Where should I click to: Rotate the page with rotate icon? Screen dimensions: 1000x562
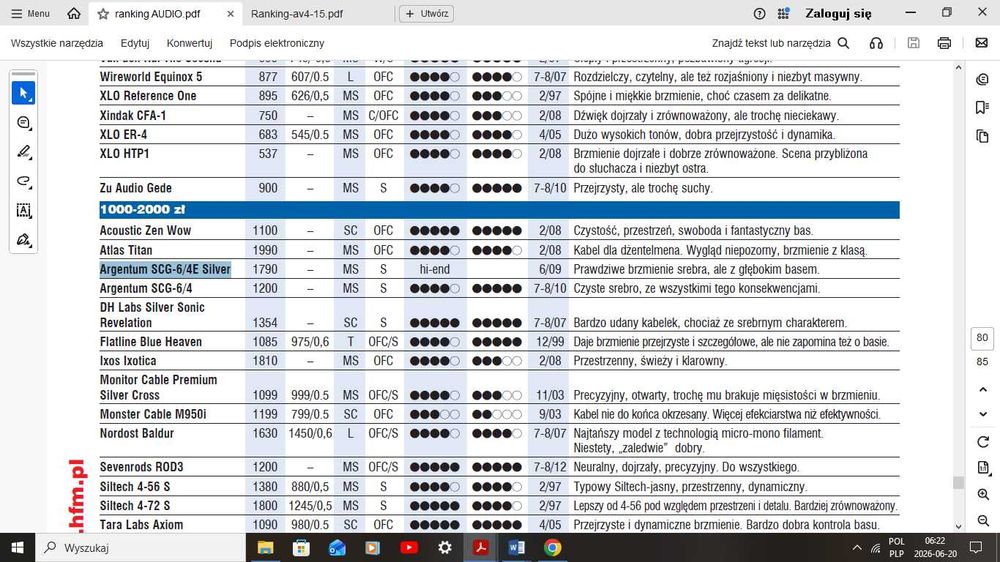point(983,441)
